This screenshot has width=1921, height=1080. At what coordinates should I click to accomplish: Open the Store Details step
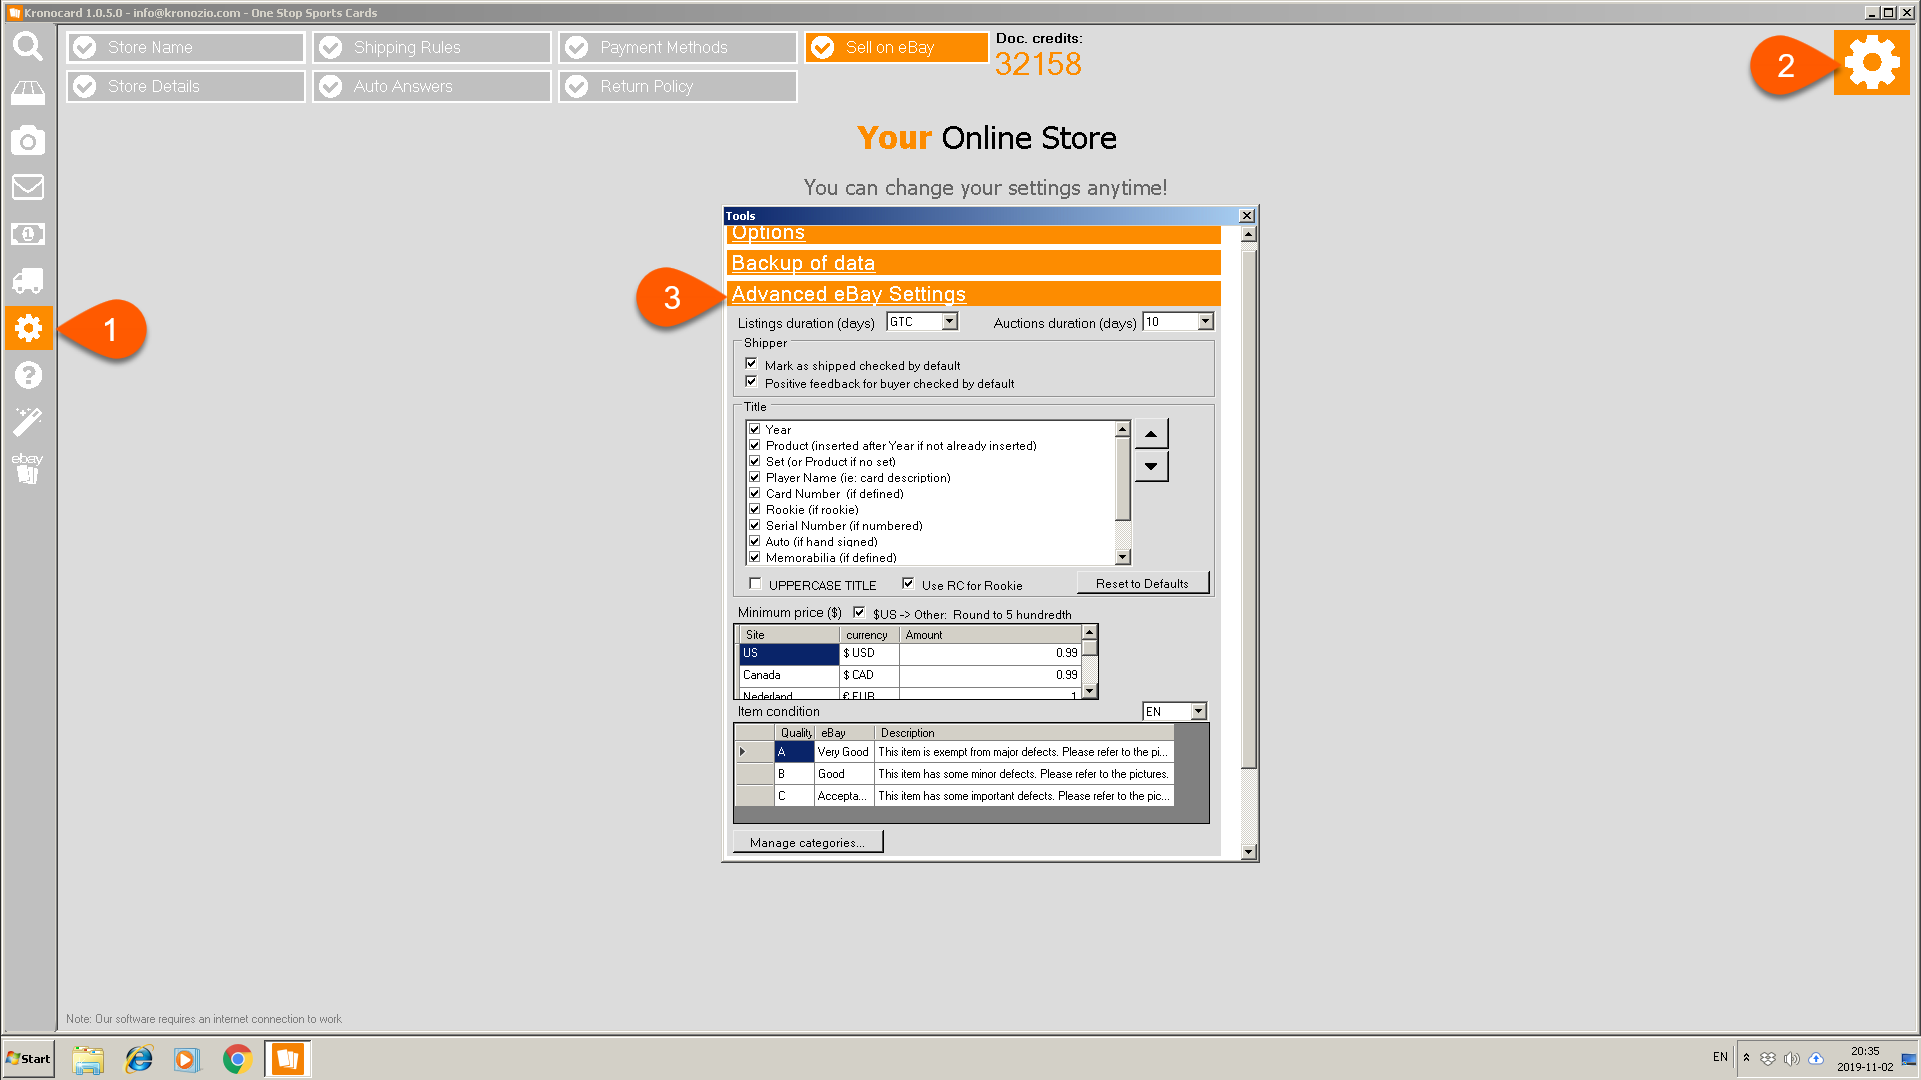[x=186, y=86]
